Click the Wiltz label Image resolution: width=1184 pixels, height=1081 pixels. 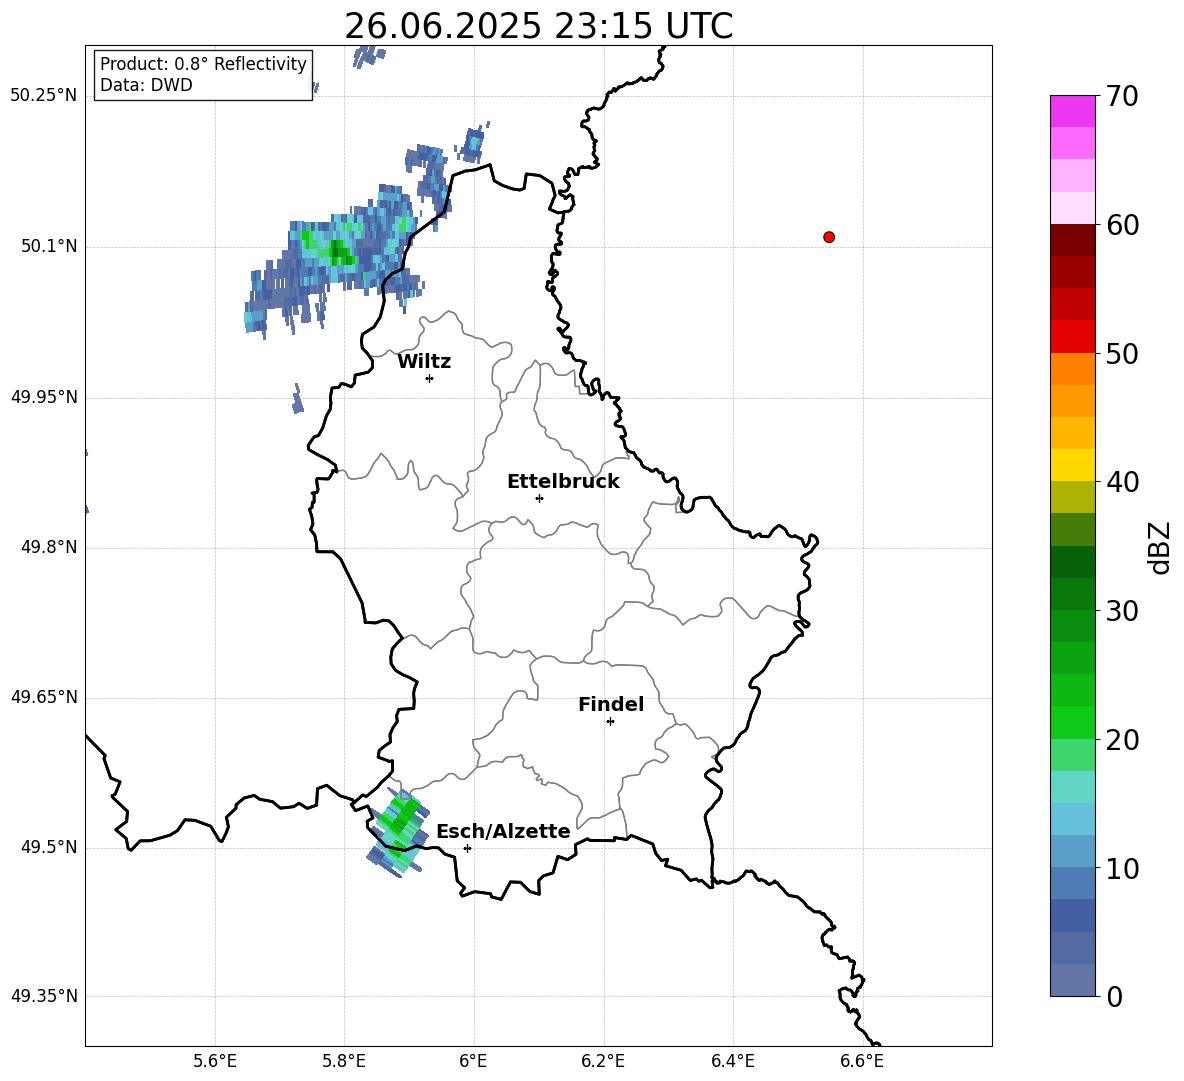(424, 362)
